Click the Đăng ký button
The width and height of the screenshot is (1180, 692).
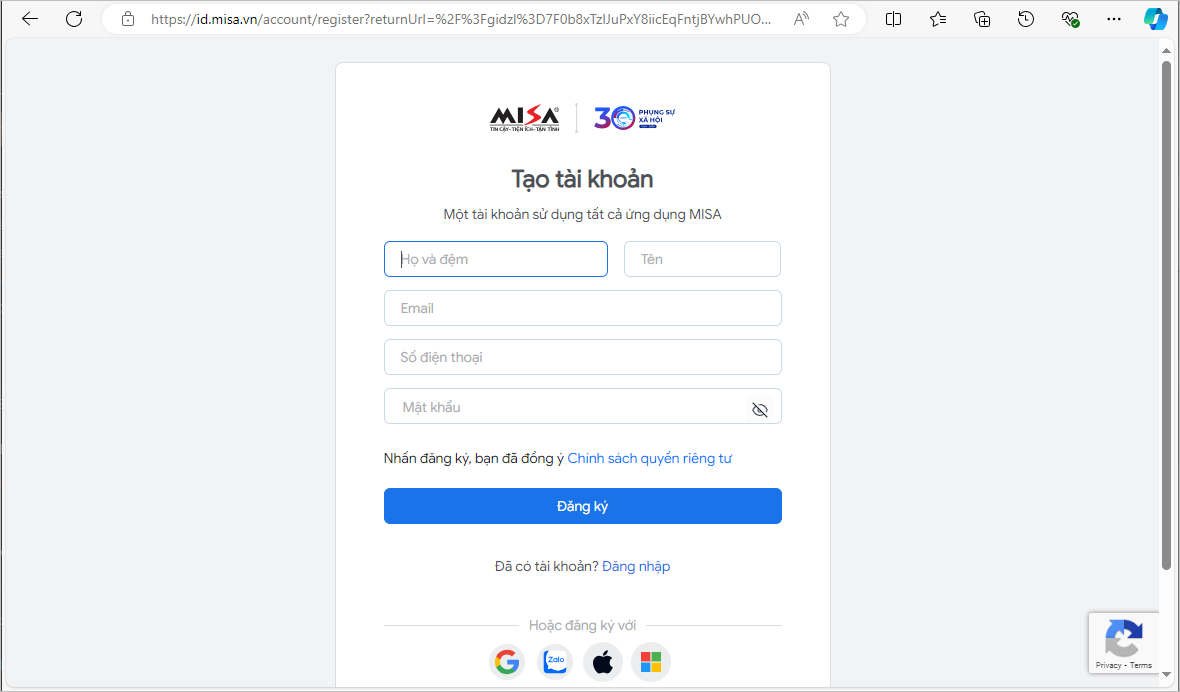point(582,506)
